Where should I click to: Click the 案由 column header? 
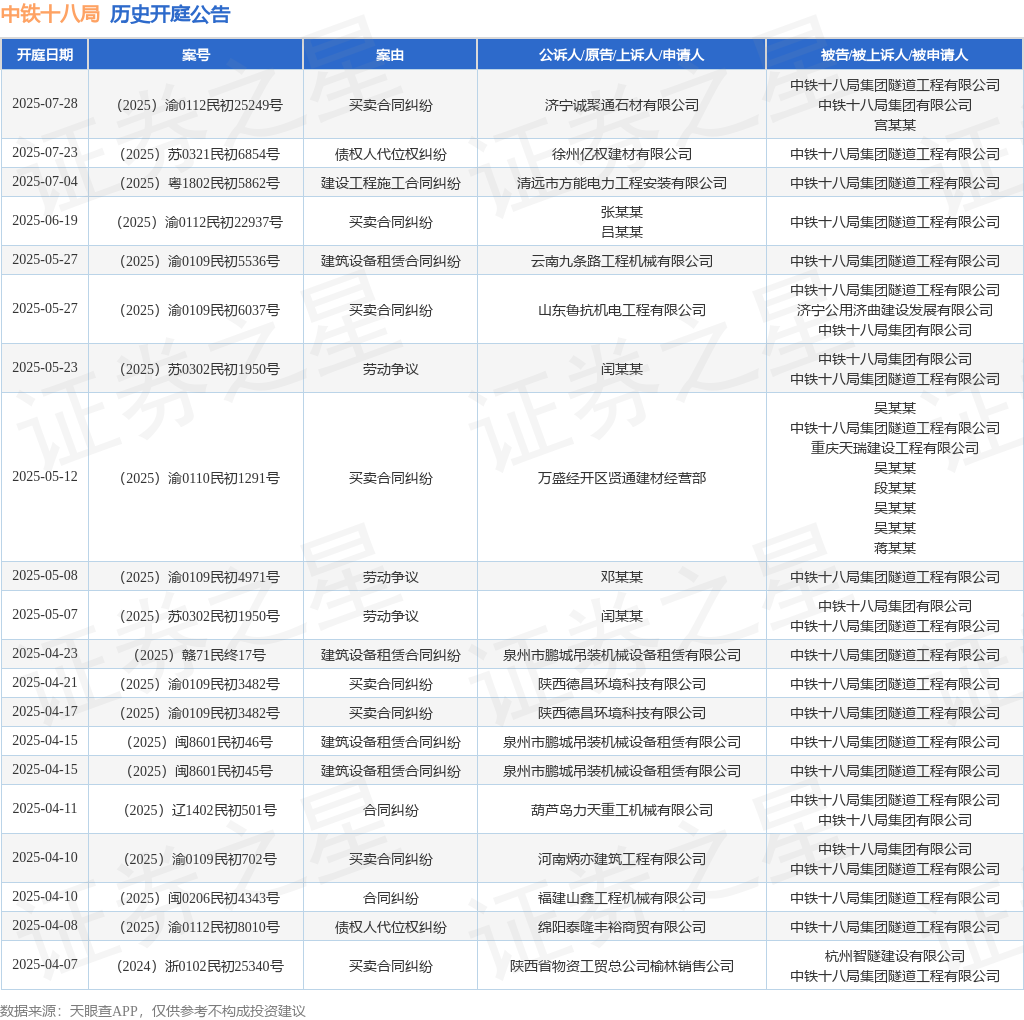point(390,55)
